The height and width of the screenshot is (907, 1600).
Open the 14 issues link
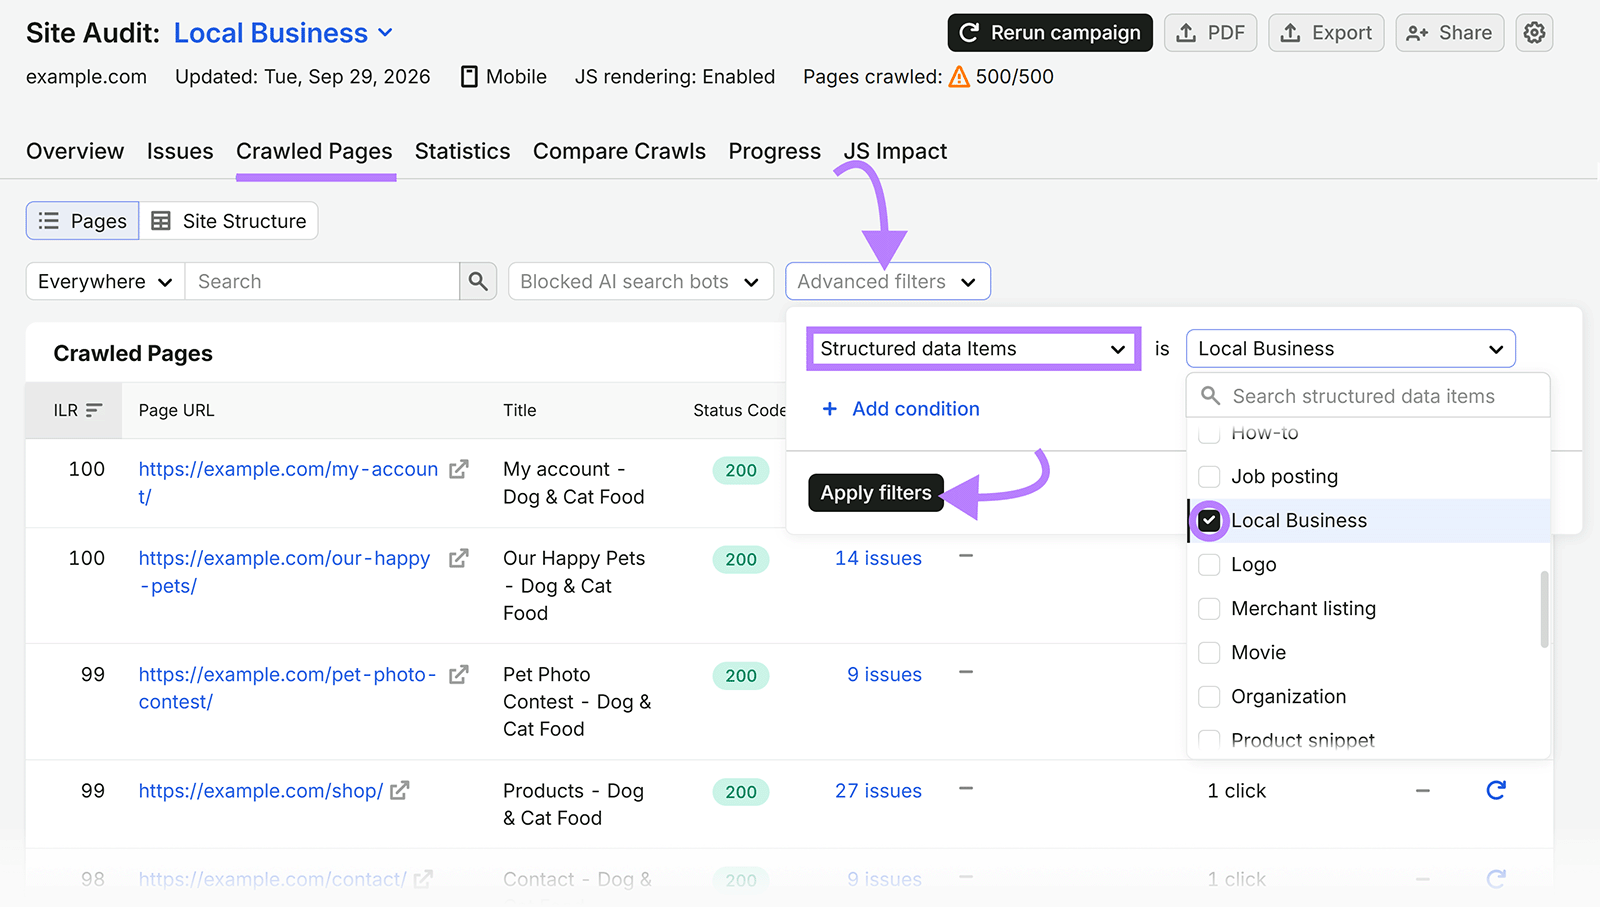coord(878,558)
